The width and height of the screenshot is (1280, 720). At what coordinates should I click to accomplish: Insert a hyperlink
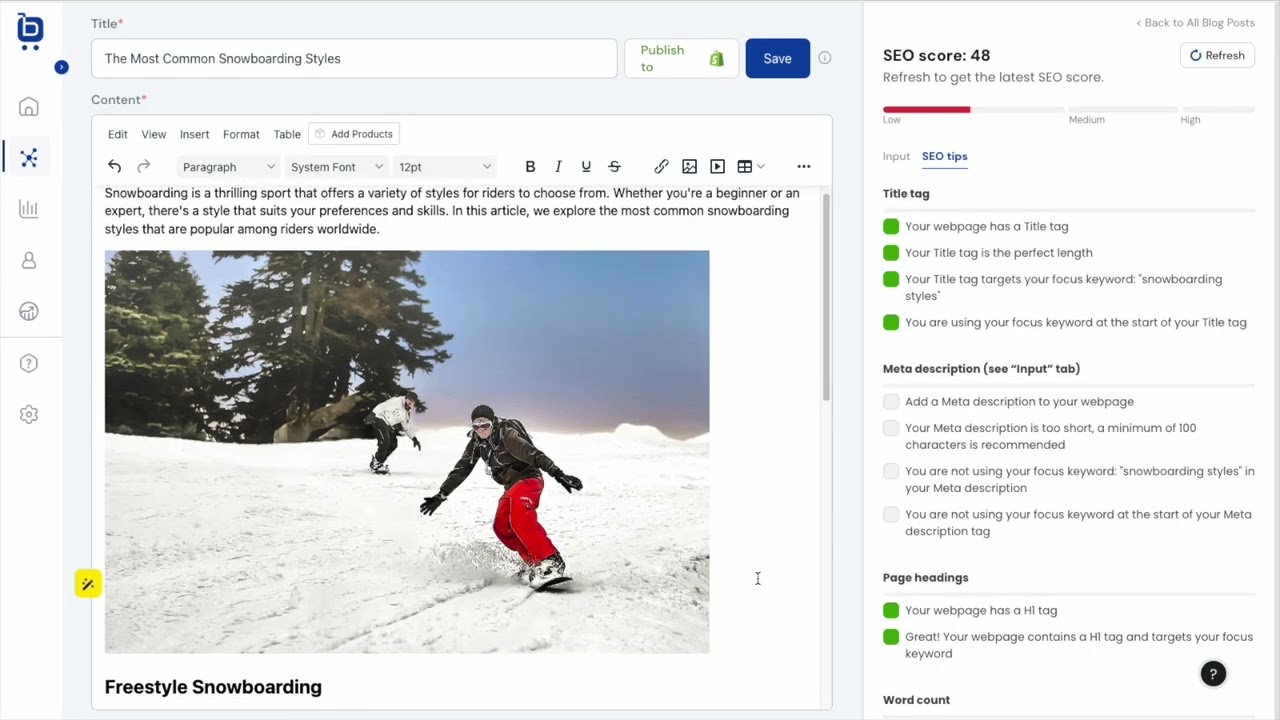pyautogui.click(x=661, y=166)
